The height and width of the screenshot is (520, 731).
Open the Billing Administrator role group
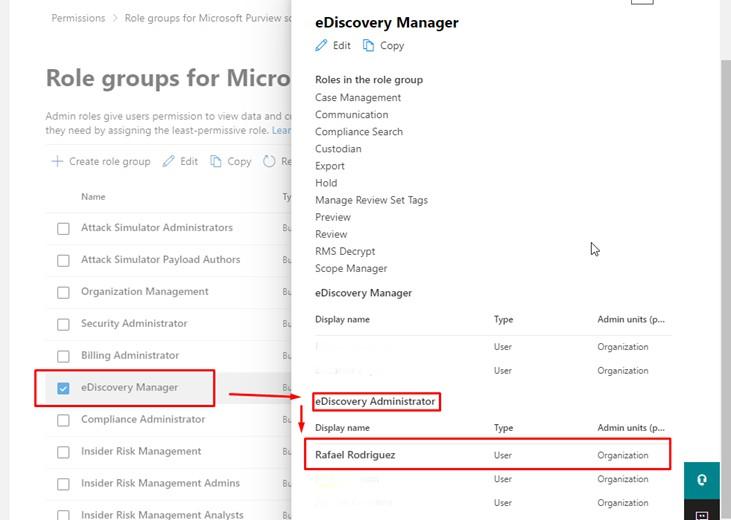[130, 355]
